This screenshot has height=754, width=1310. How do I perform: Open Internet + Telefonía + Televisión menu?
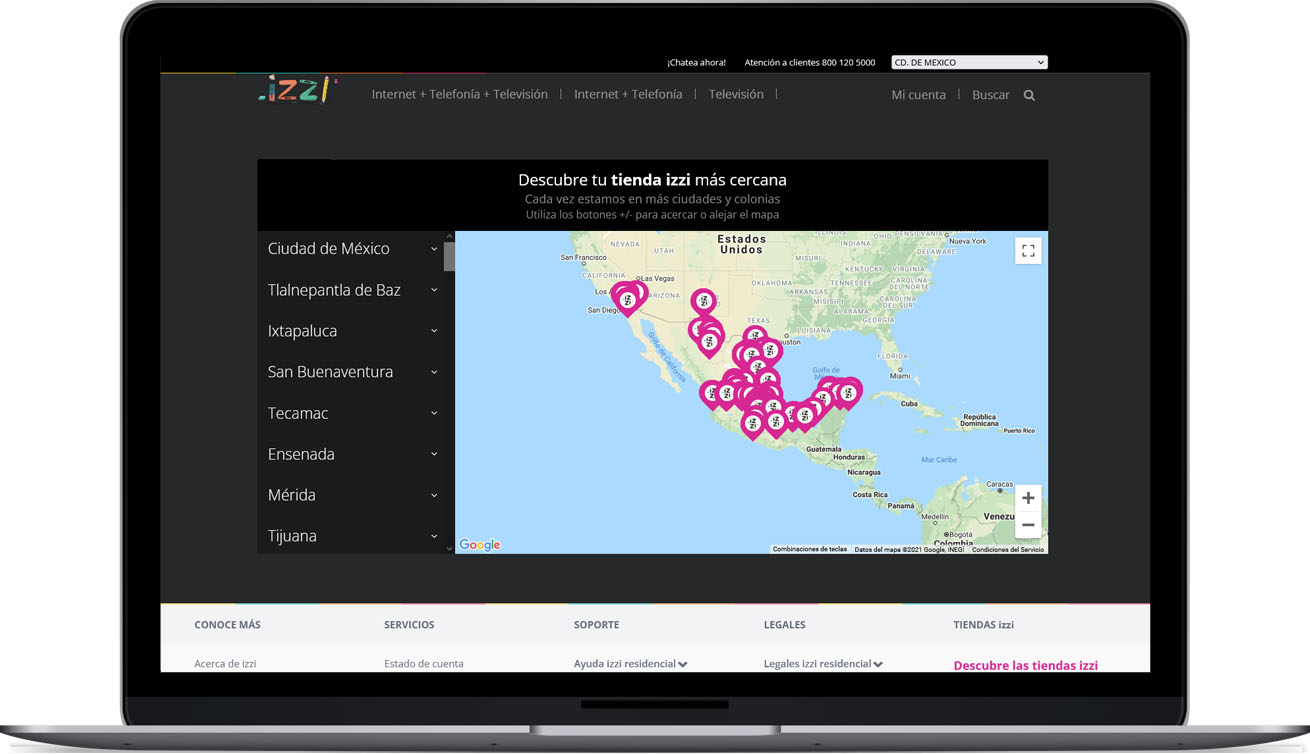(x=460, y=94)
